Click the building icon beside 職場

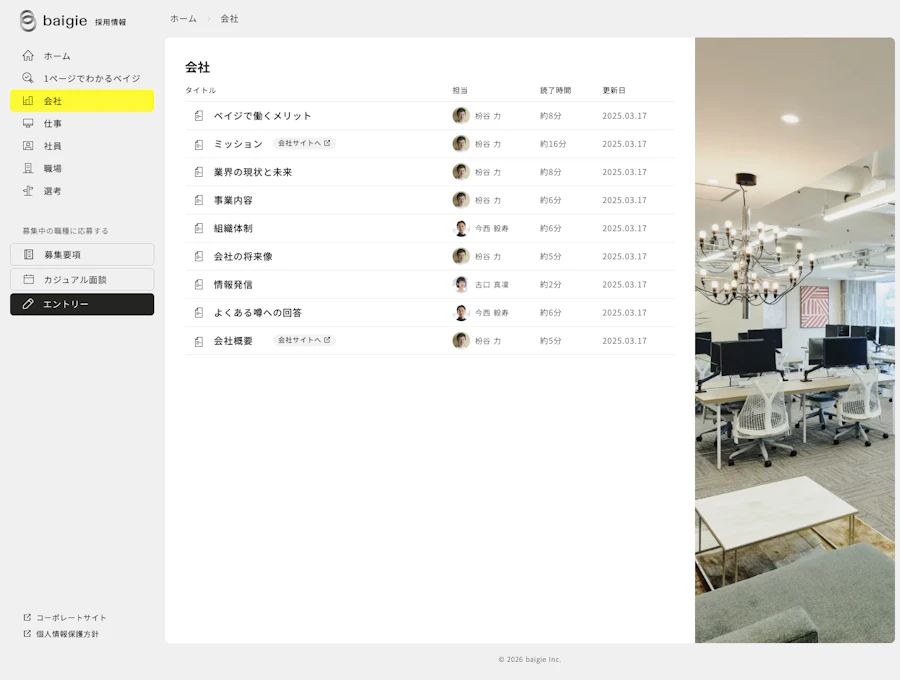point(28,168)
